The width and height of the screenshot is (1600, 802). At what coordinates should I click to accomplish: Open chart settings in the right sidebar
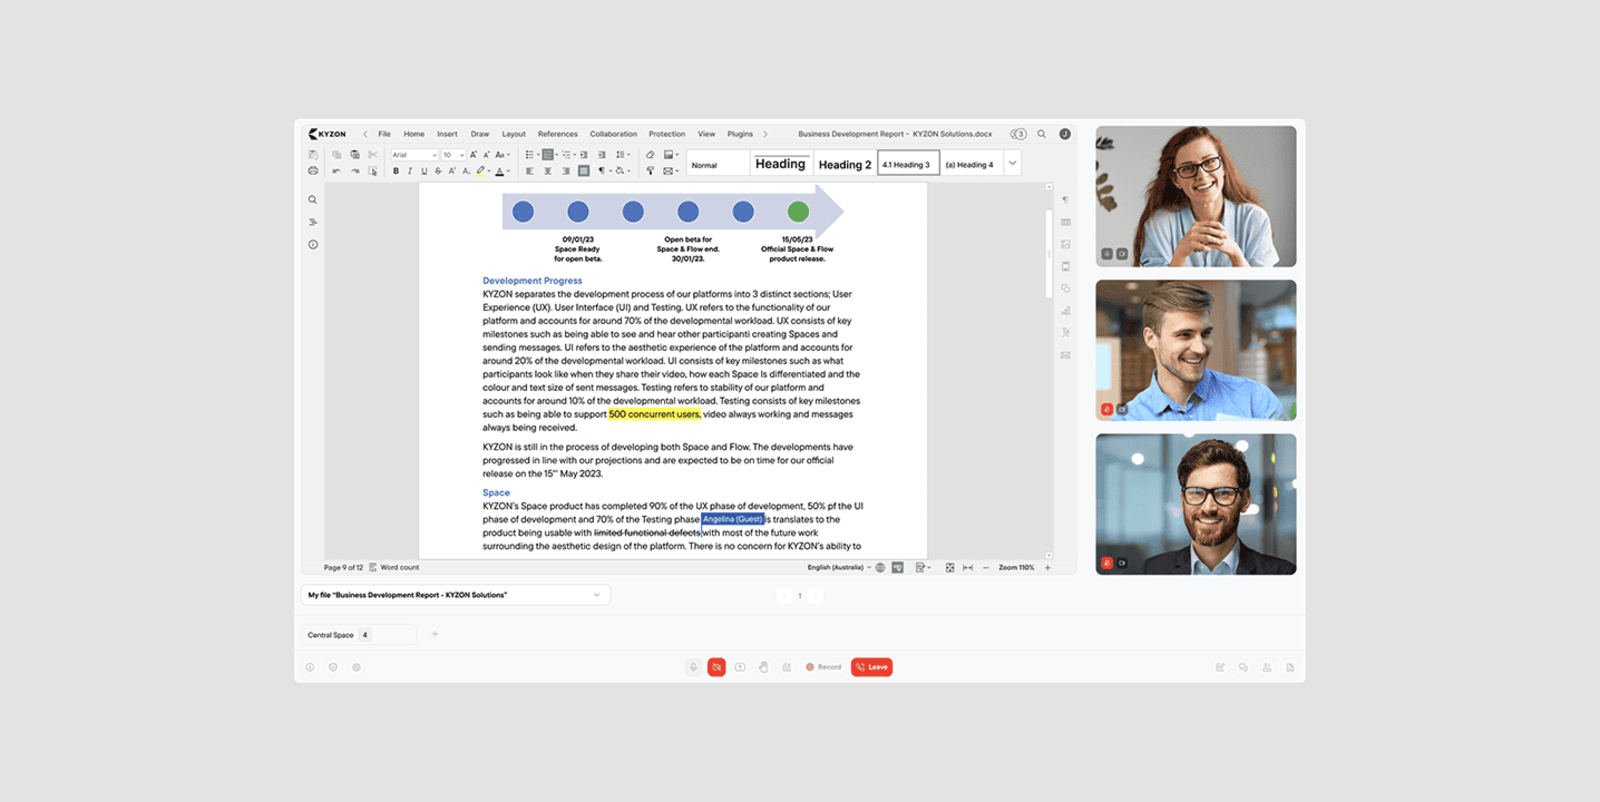click(x=1066, y=310)
